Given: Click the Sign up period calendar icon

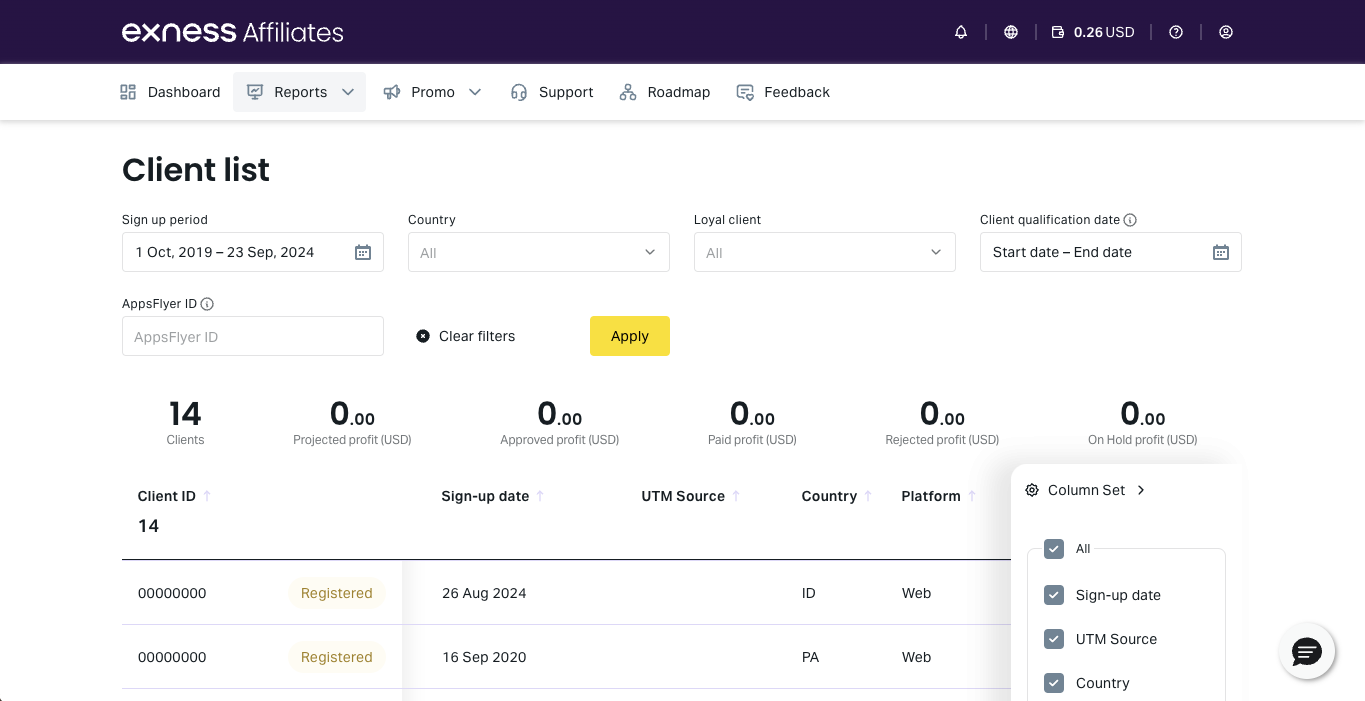Looking at the screenshot, I should (363, 252).
